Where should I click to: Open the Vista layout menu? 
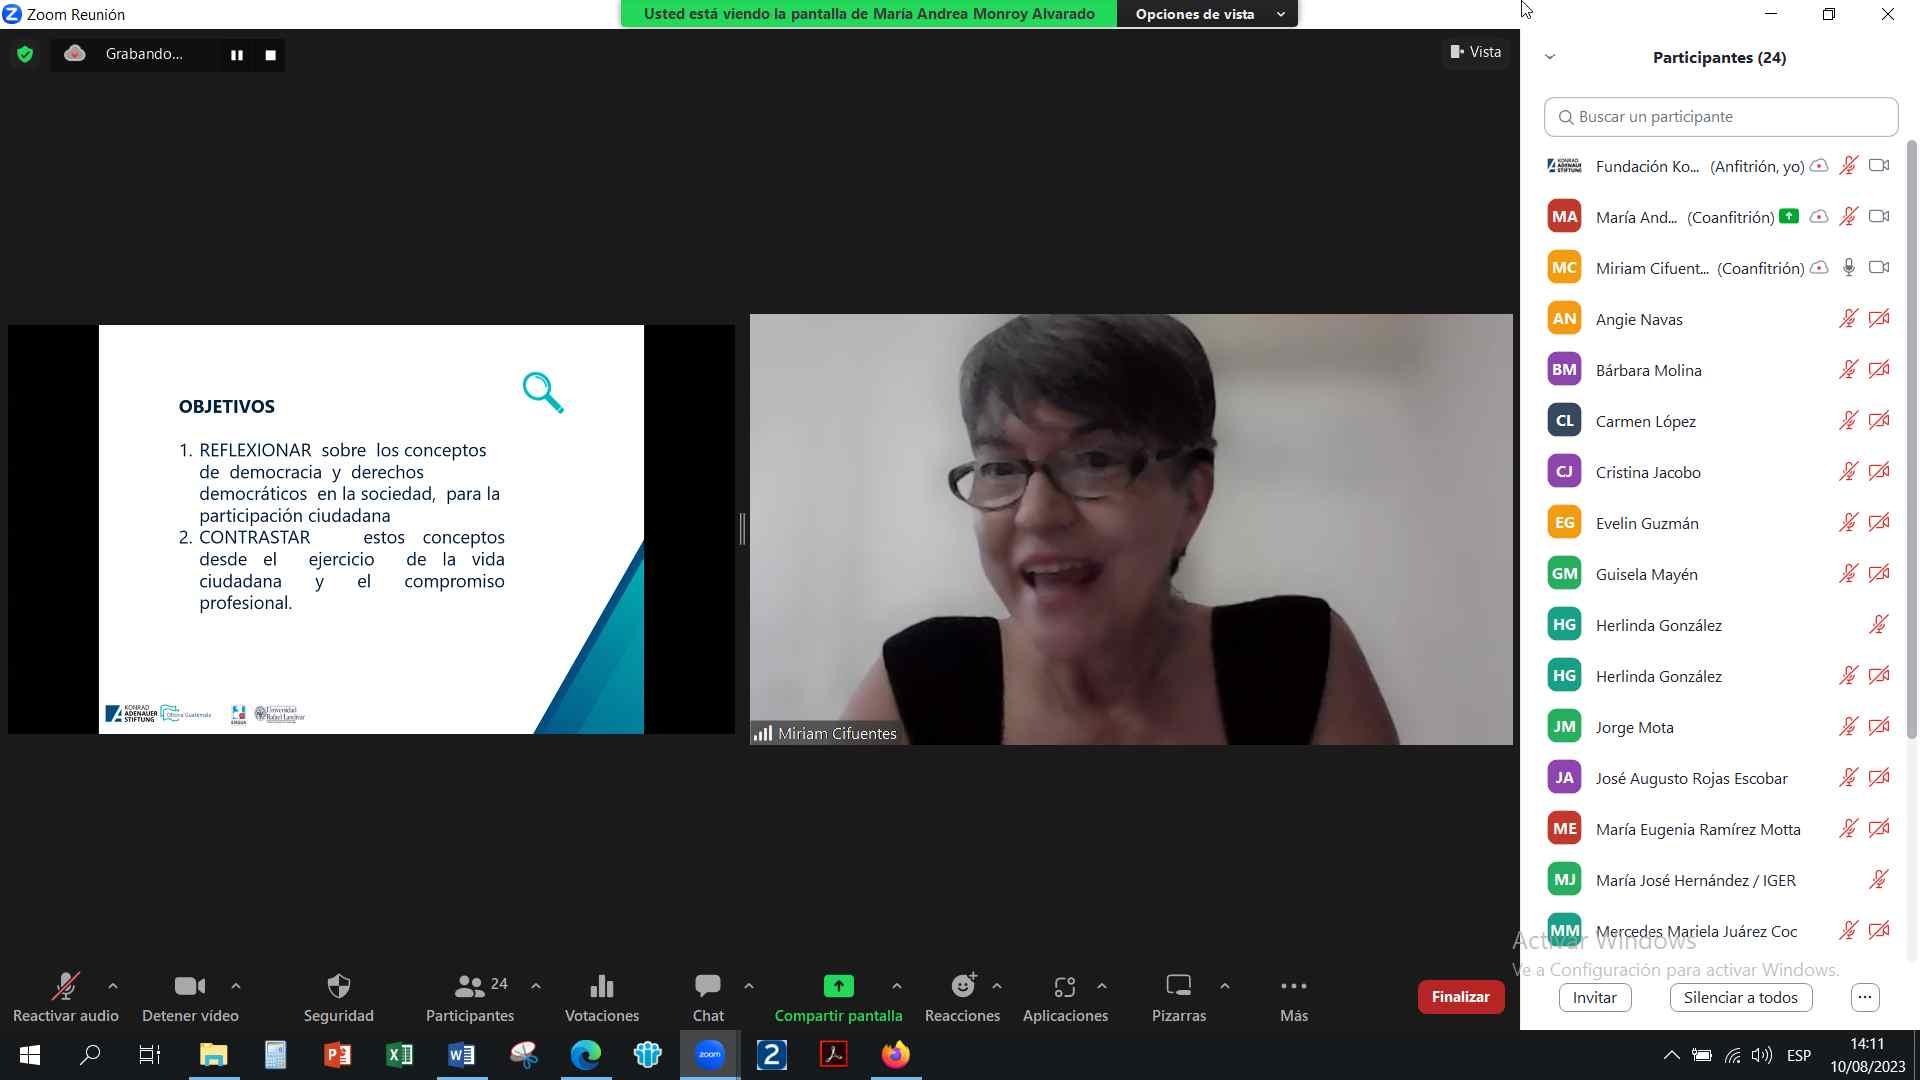point(1476,52)
